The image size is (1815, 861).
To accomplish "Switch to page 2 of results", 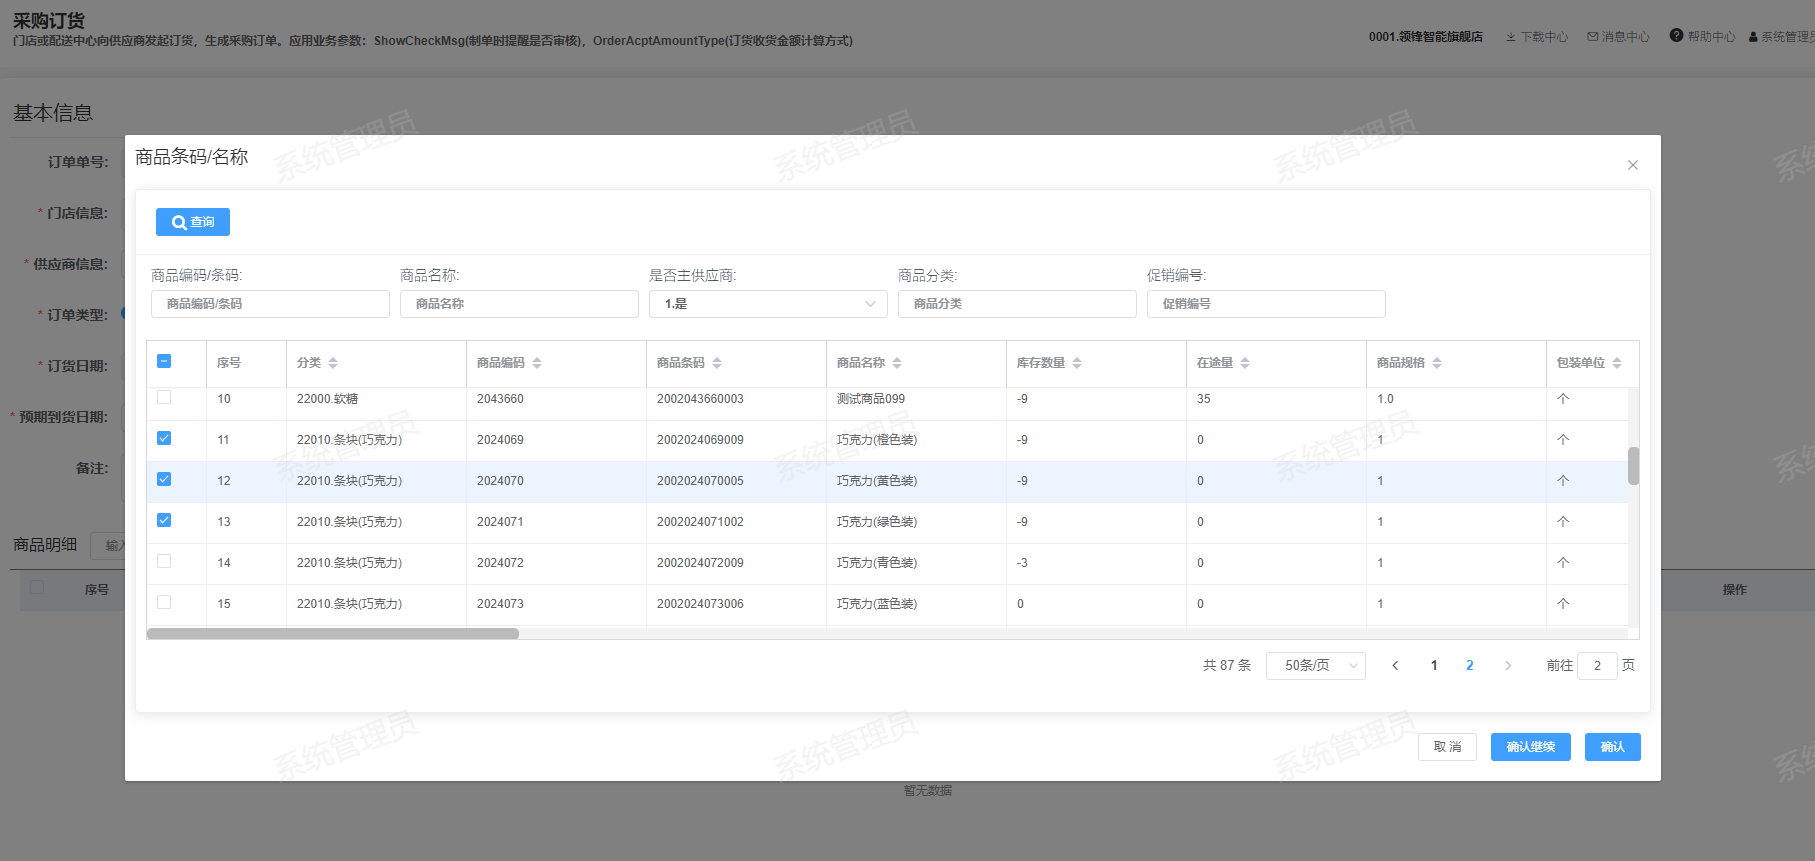I will (1469, 666).
